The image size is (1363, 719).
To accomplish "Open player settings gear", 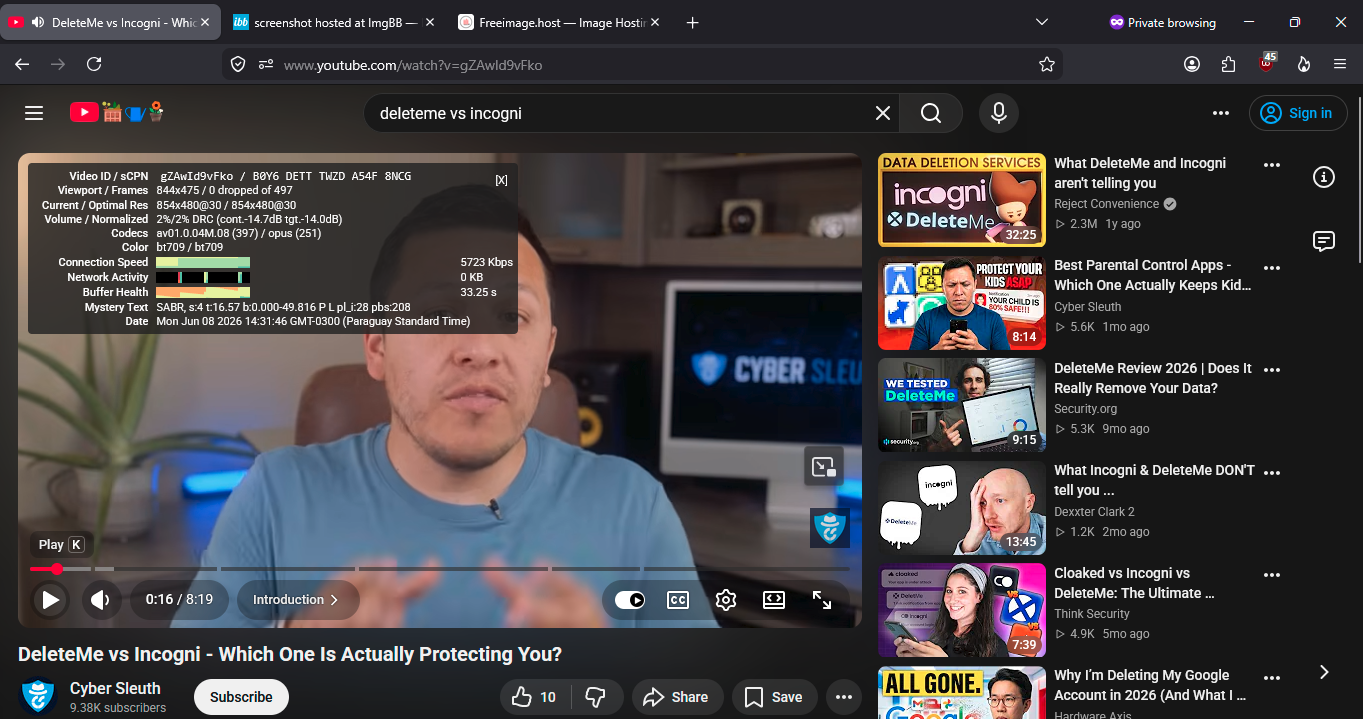I will point(726,600).
